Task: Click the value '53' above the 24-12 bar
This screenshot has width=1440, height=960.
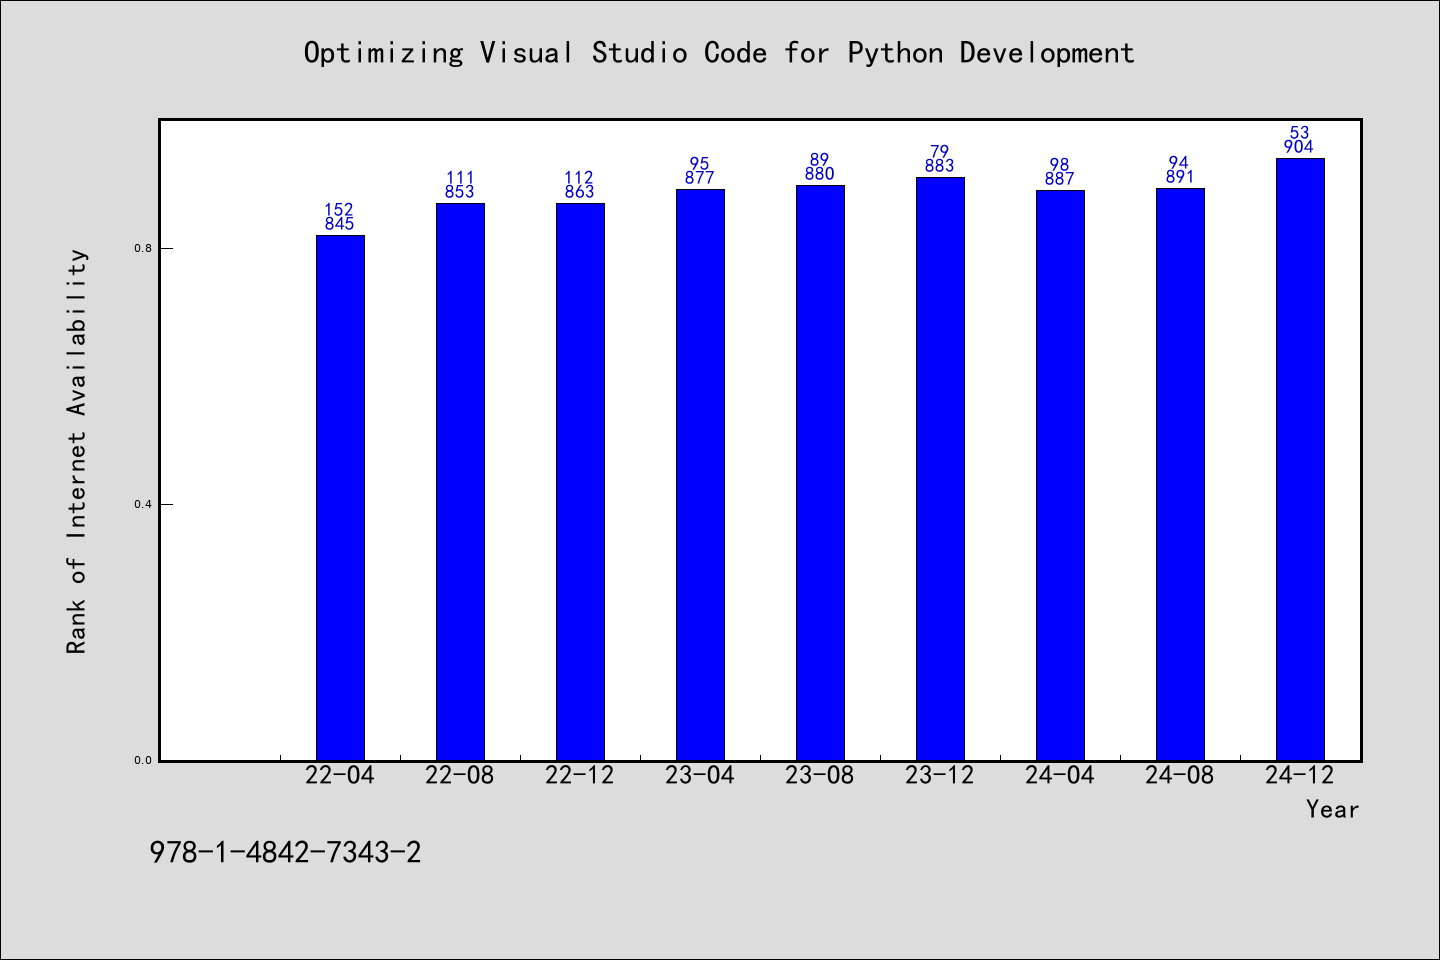Action: [1300, 133]
